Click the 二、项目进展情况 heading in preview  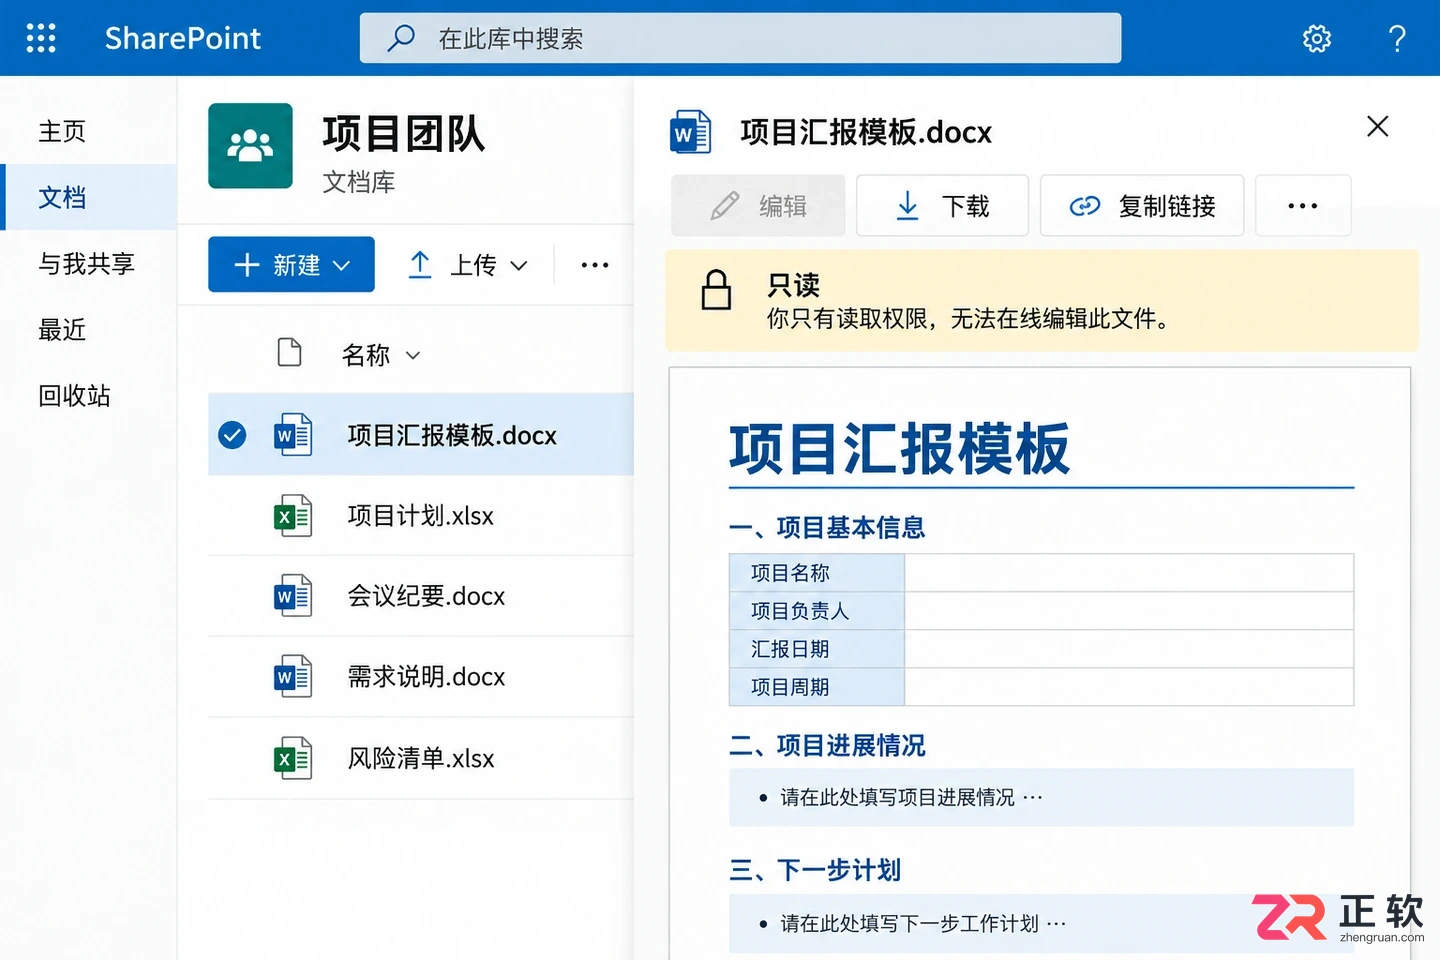827,745
